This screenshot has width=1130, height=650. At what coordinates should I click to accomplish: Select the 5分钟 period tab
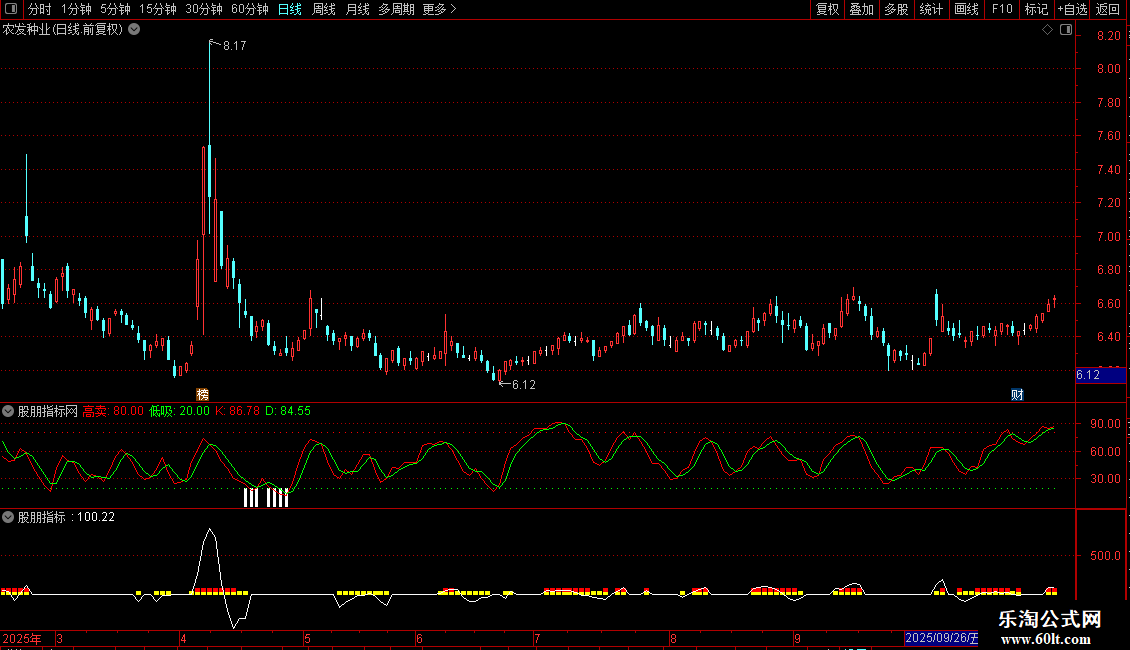[x=115, y=9]
